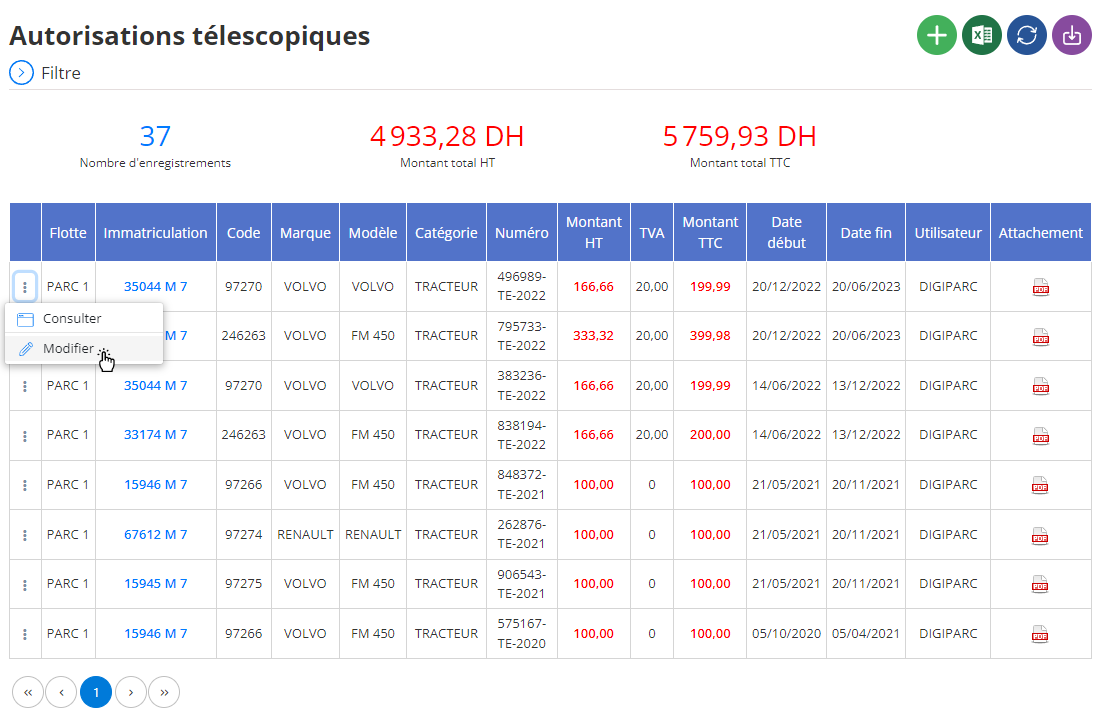Select page 1 in pagination
The height and width of the screenshot is (728, 1101).
tap(96, 692)
